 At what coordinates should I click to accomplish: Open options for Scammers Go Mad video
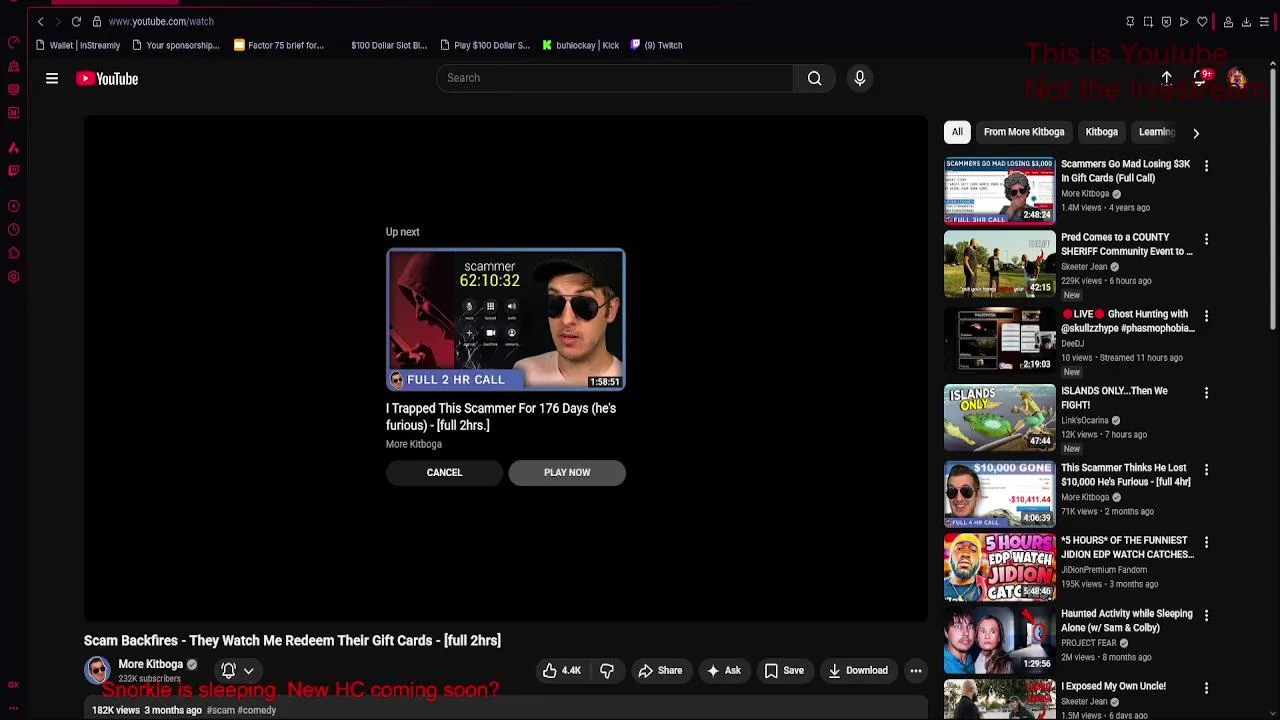(x=1206, y=165)
